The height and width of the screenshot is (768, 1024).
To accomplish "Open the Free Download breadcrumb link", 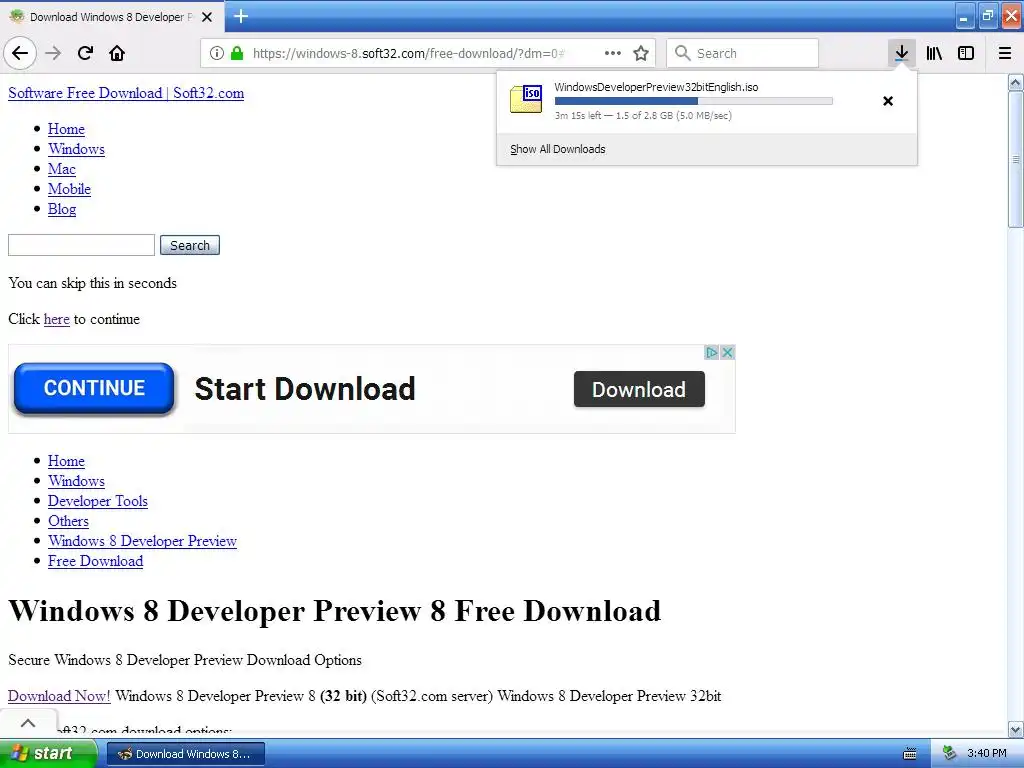I will coord(95,561).
